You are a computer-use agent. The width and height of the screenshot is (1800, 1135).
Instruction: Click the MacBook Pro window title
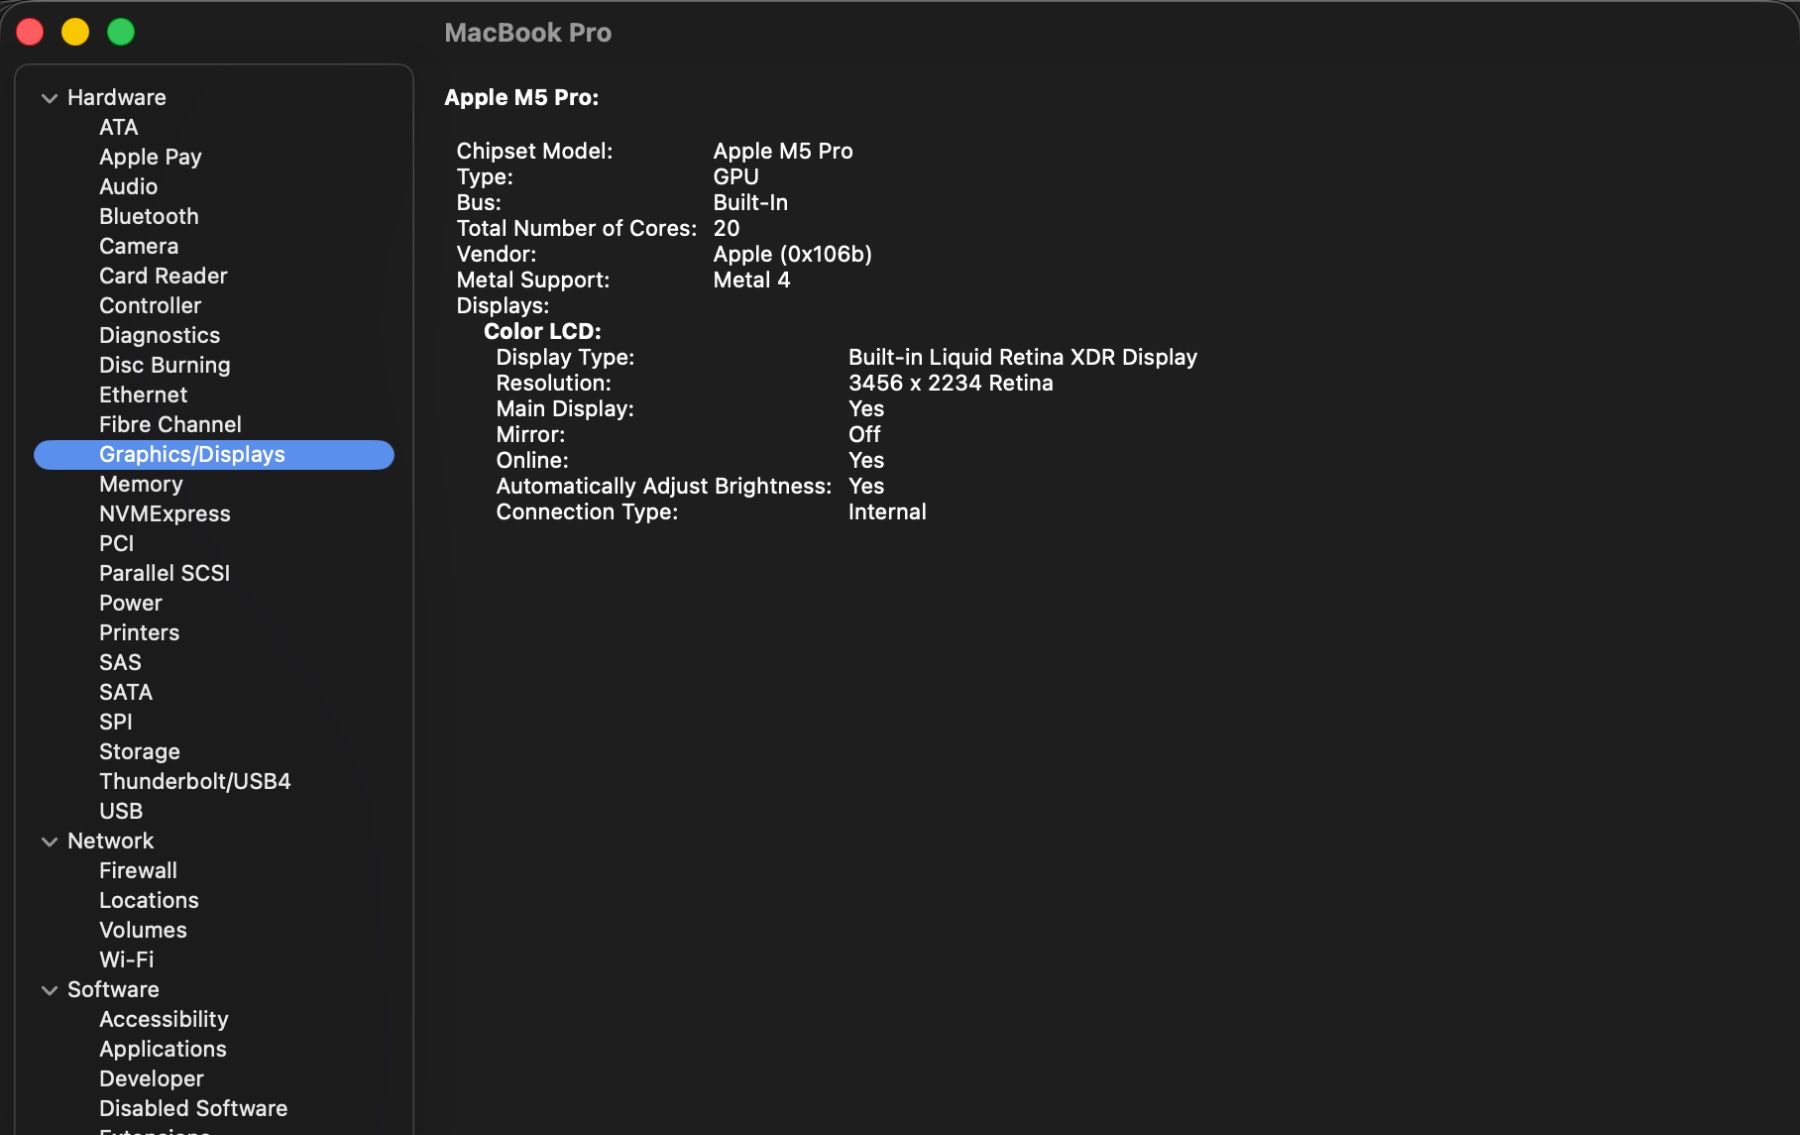[528, 33]
